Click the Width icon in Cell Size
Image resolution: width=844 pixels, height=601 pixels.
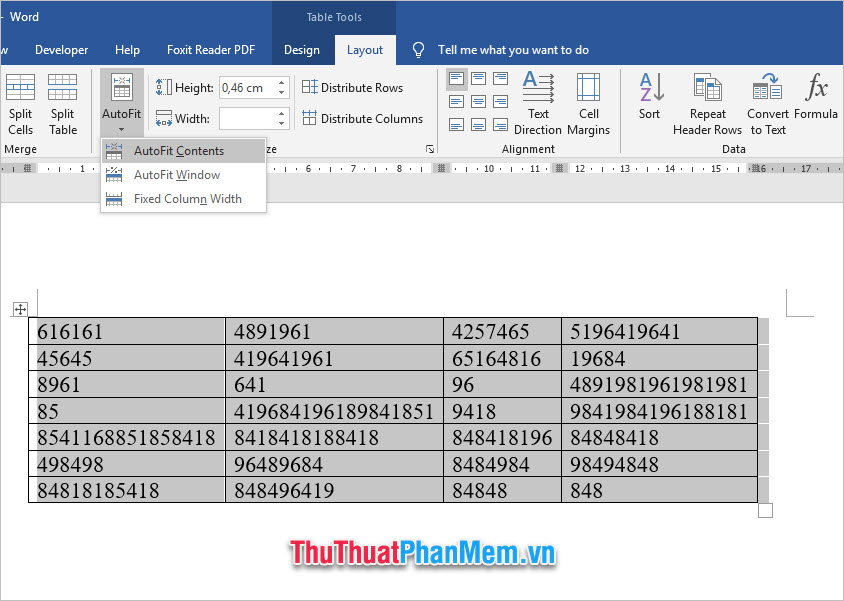(x=164, y=118)
